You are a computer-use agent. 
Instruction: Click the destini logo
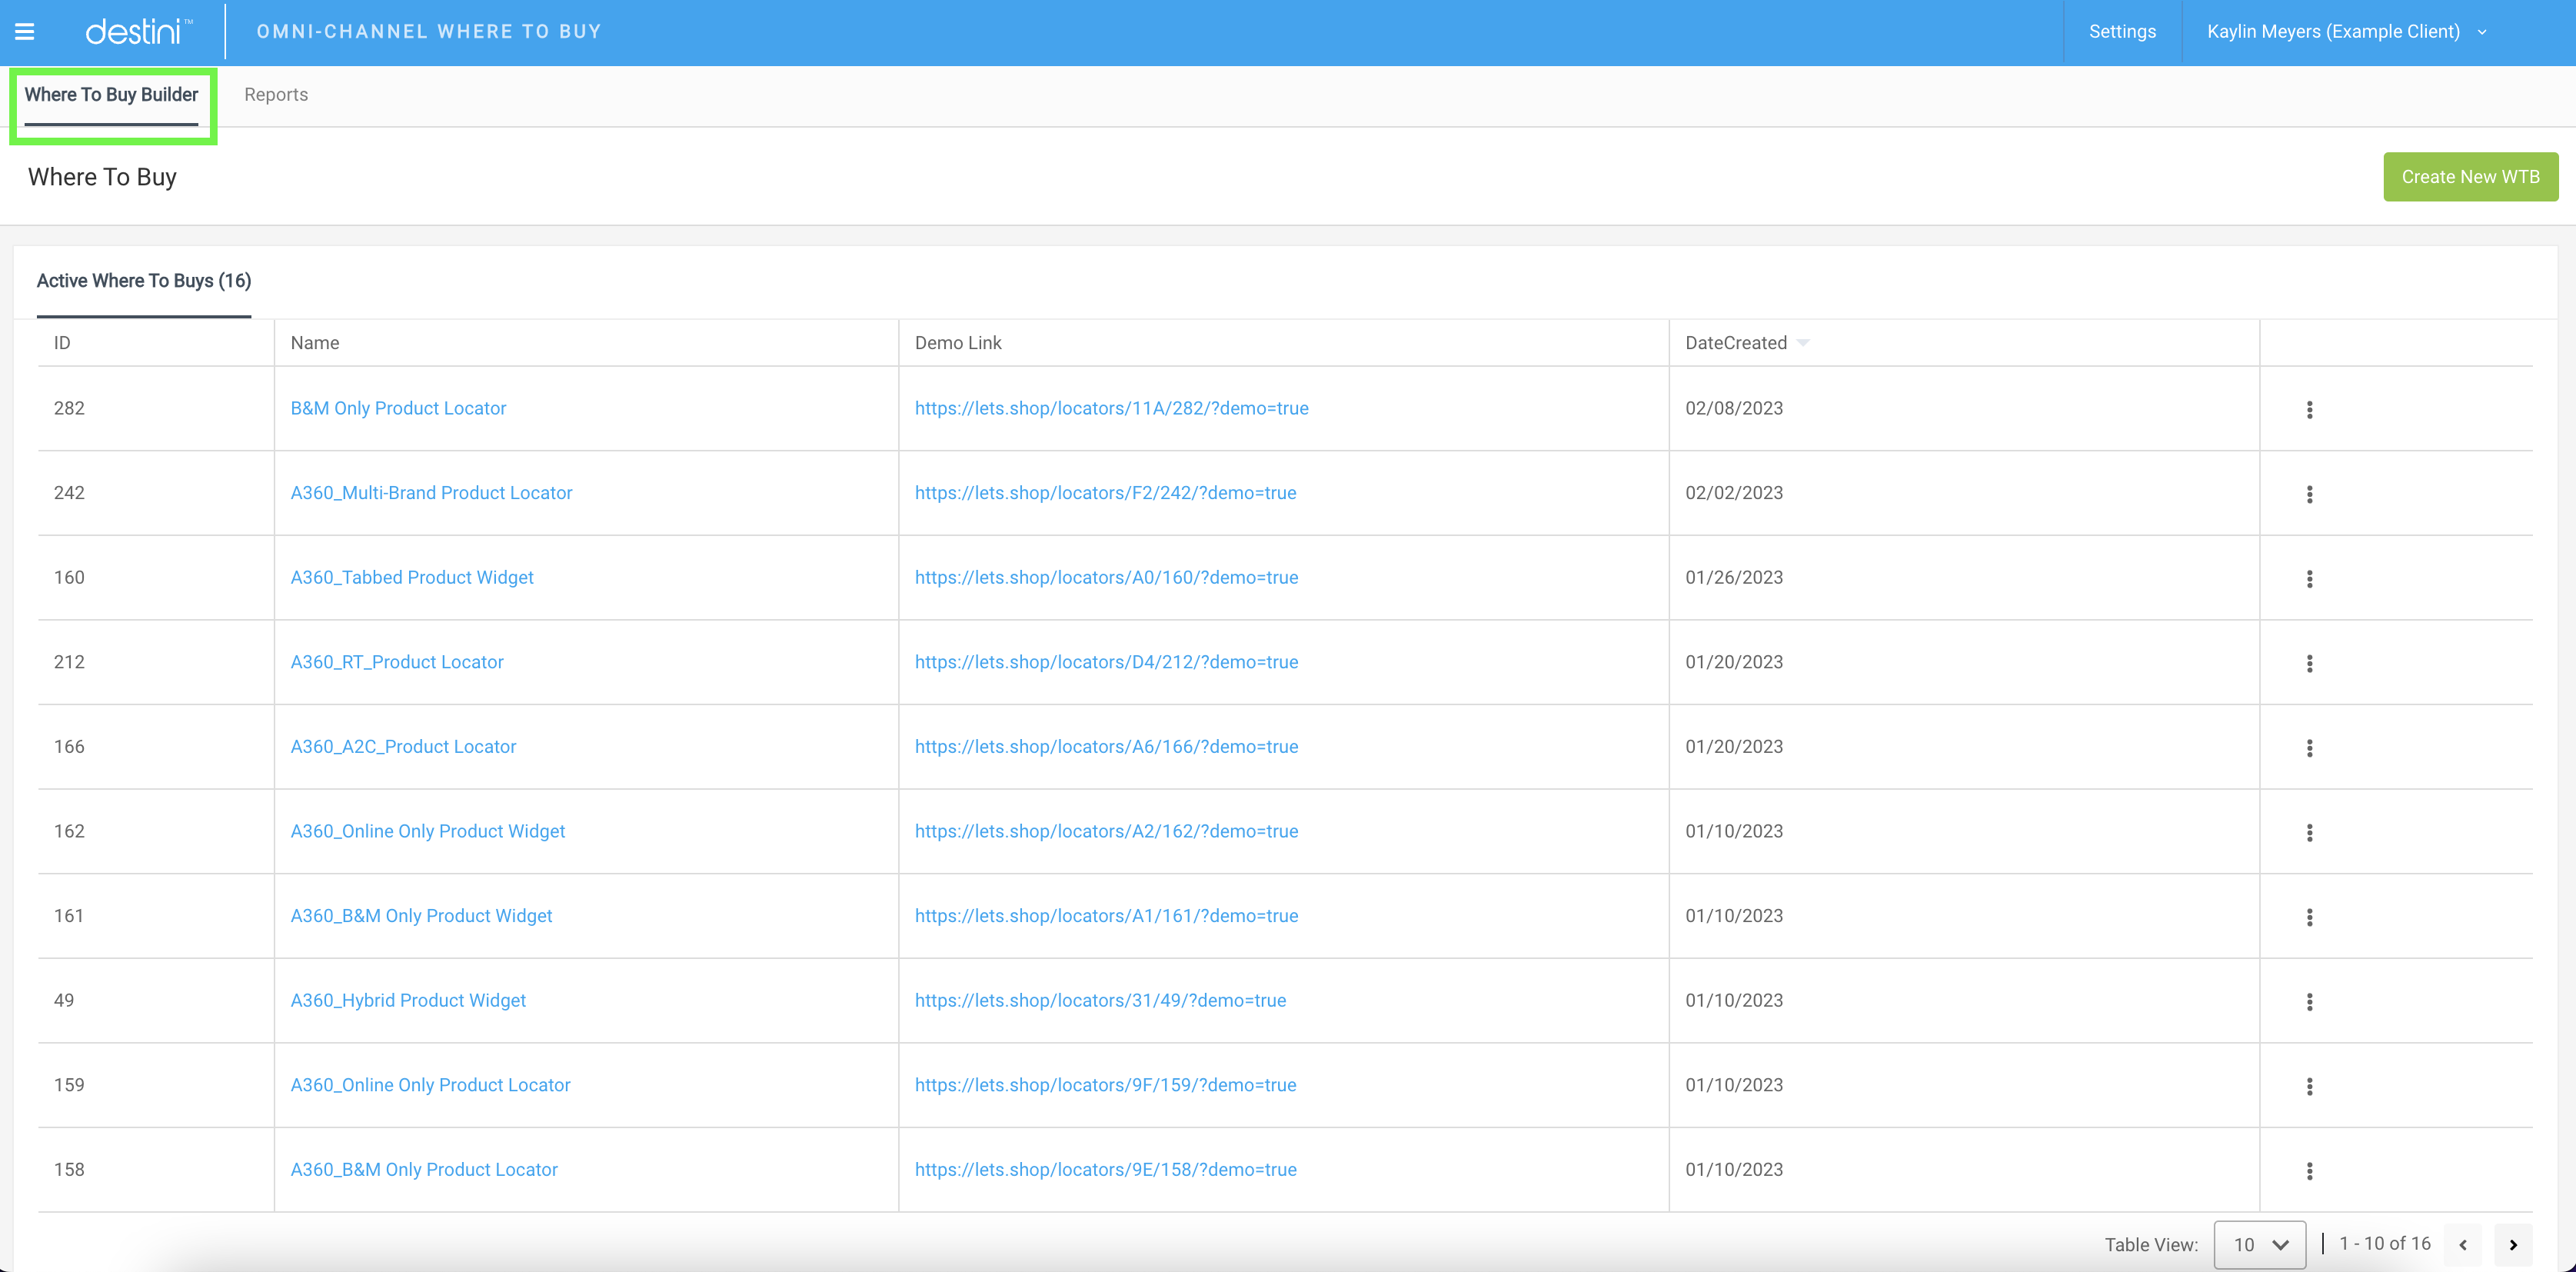139,32
